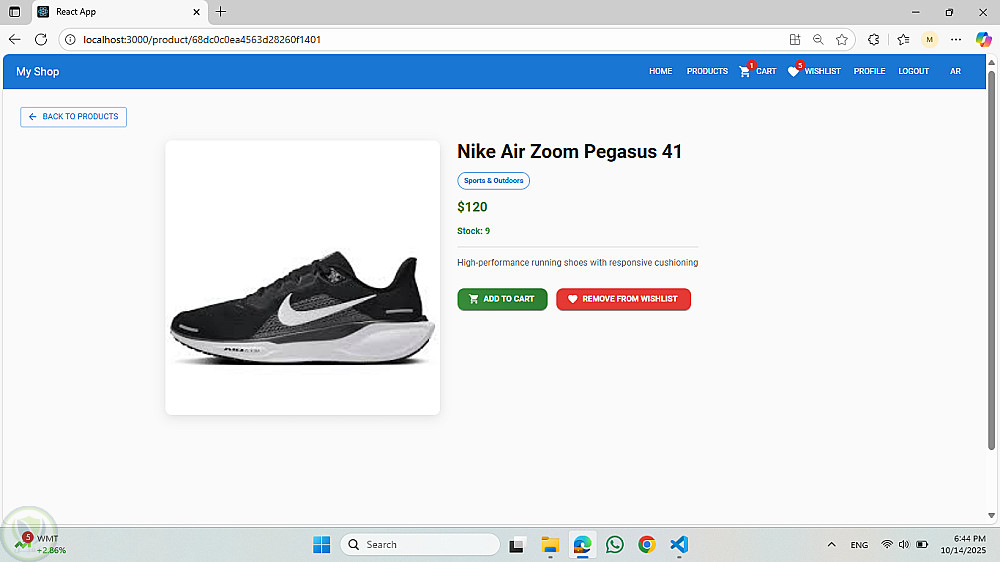Focus the browser address bar URL
The height and width of the screenshot is (562, 1000).
(202, 40)
